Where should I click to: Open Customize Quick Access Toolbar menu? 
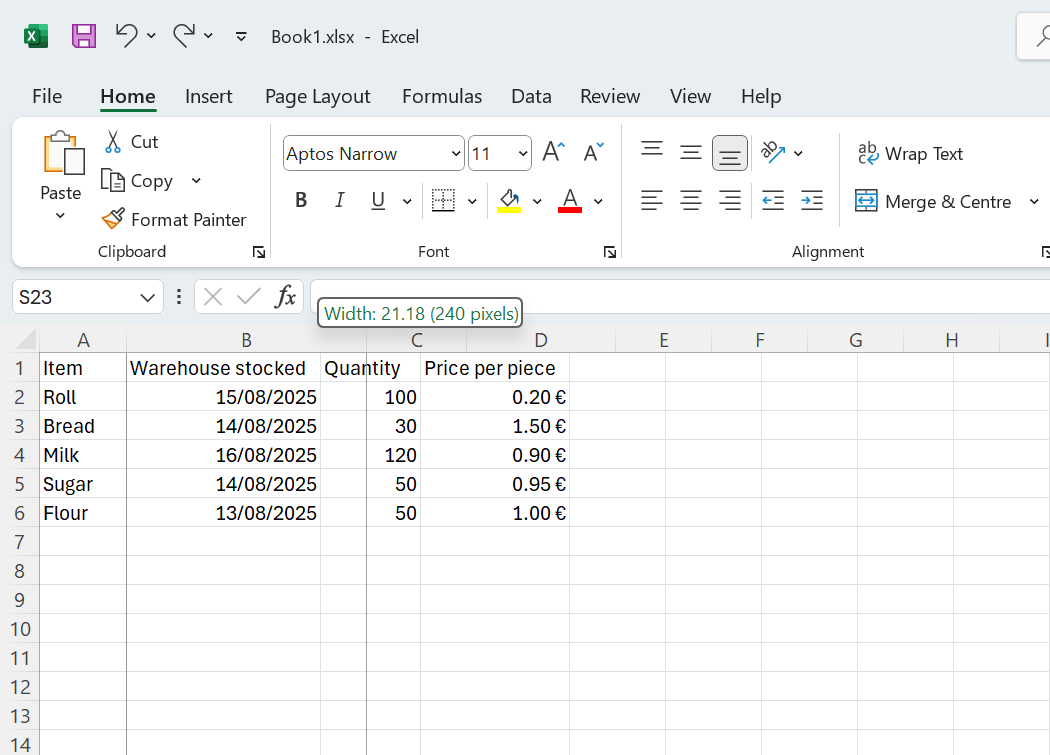pos(241,36)
